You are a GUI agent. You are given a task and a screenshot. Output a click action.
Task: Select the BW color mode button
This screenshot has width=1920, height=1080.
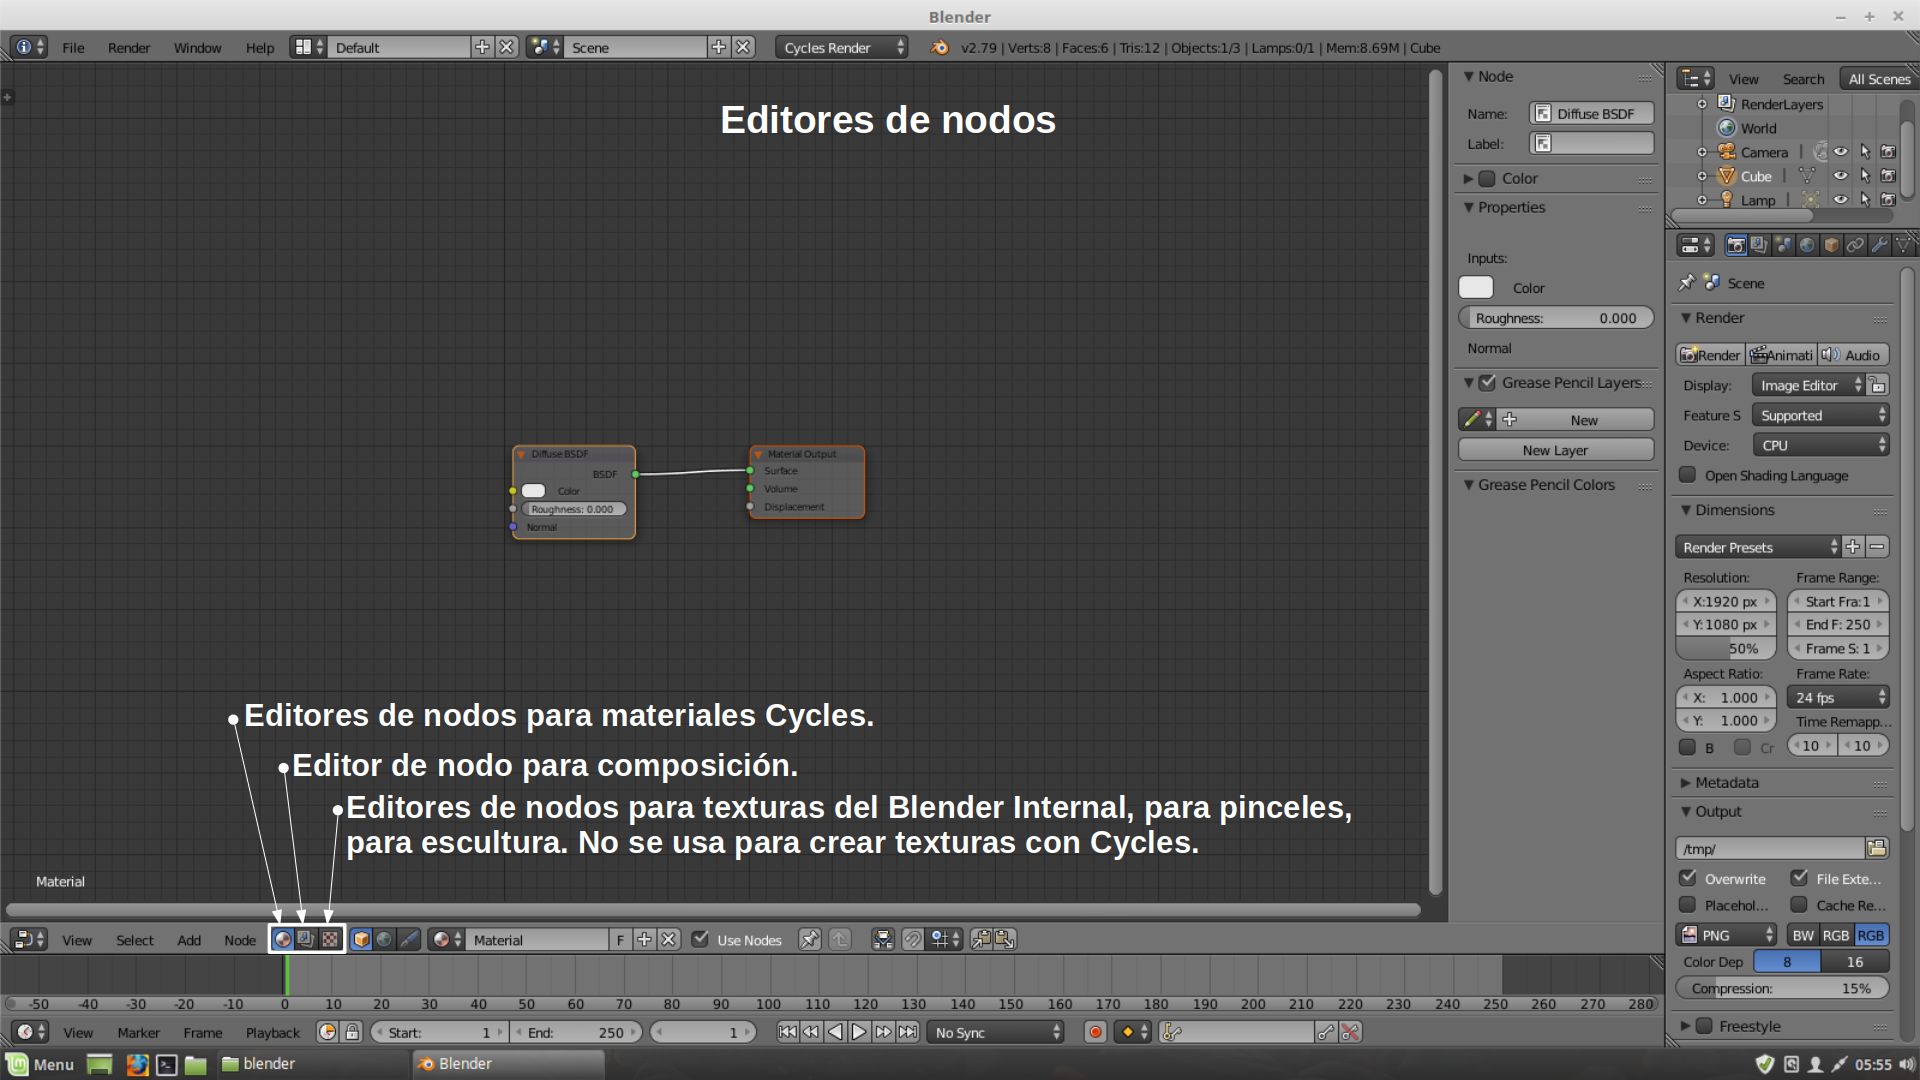[1802, 935]
